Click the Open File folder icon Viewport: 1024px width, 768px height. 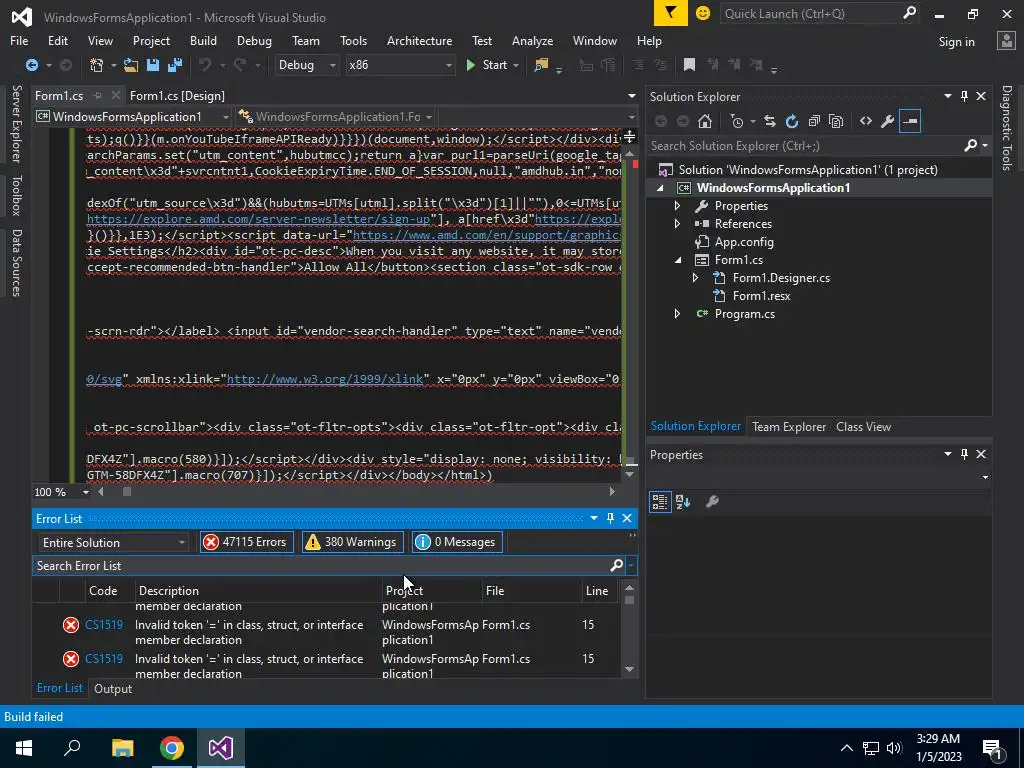click(131, 65)
